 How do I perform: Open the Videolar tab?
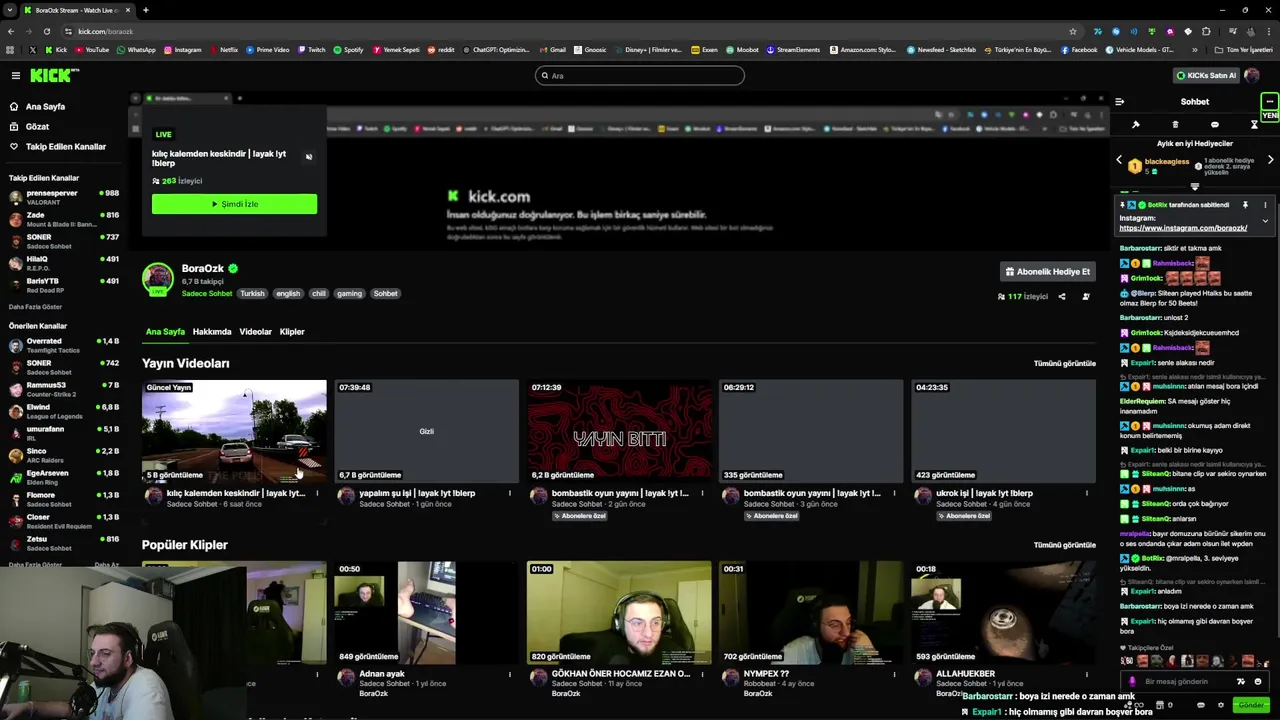255,332
